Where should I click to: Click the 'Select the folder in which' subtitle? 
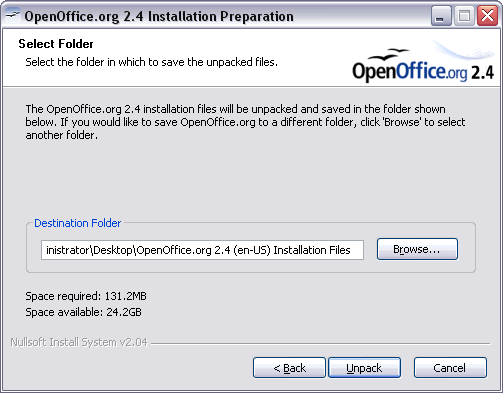152,62
